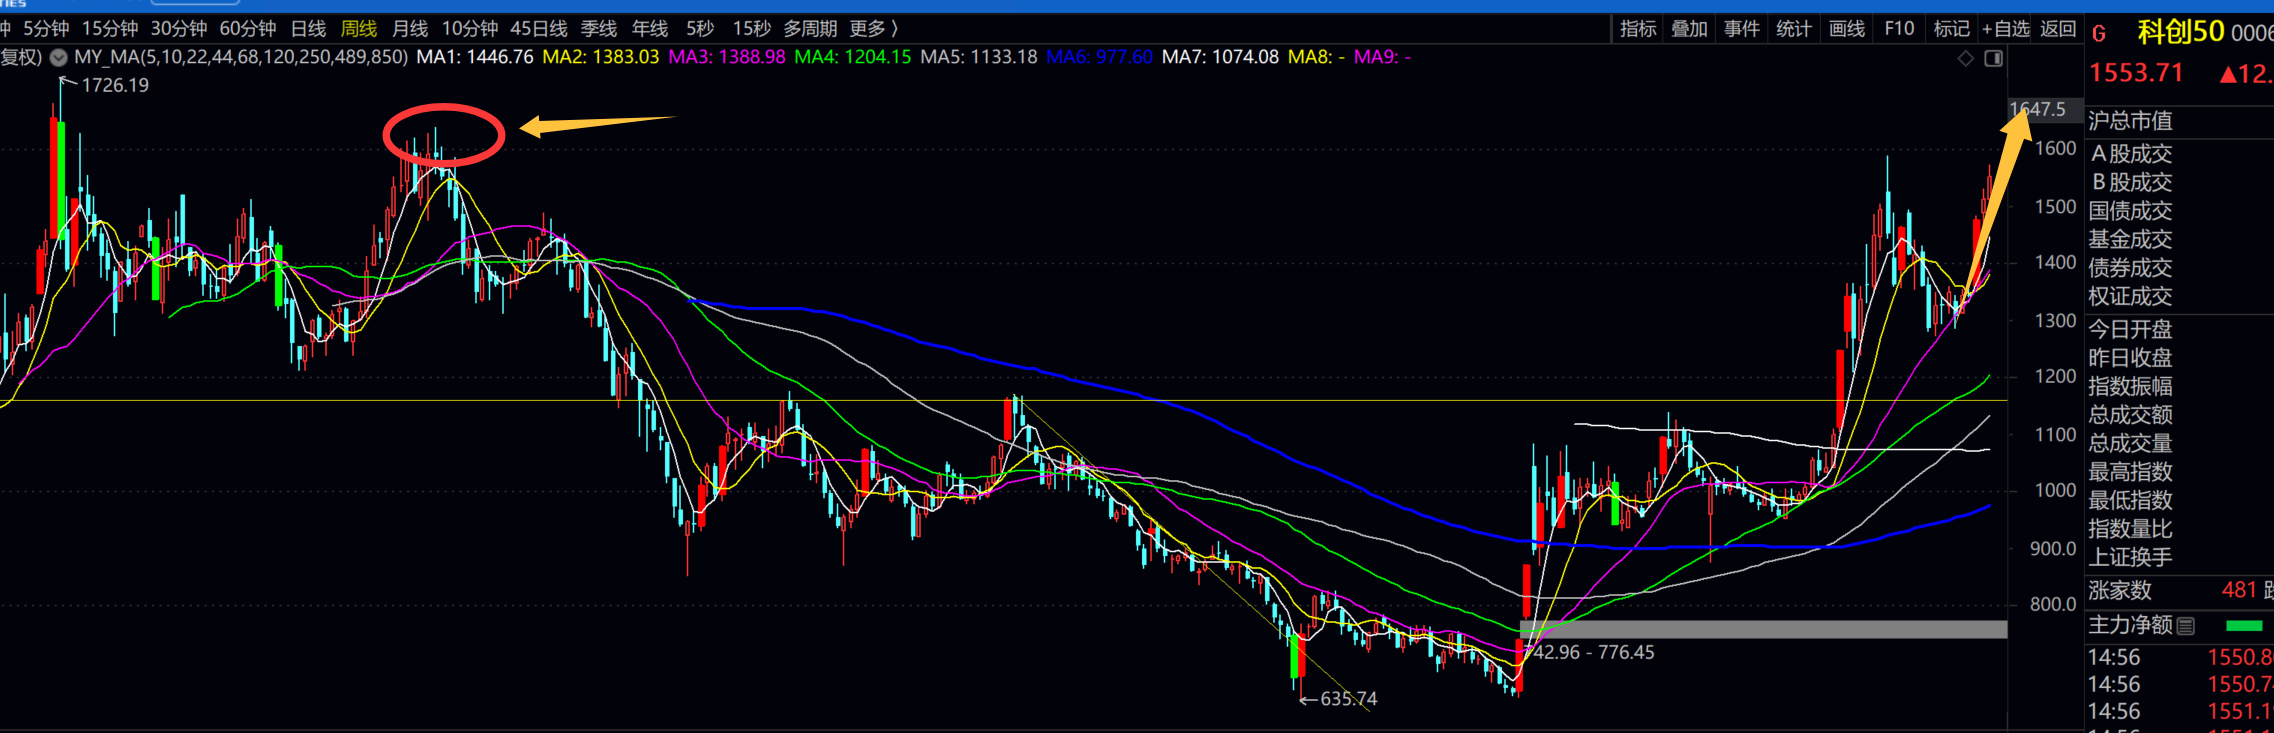Open the 多周期 multi-period view
Image resolution: width=2274 pixels, height=733 pixels.
pos(809,29)
